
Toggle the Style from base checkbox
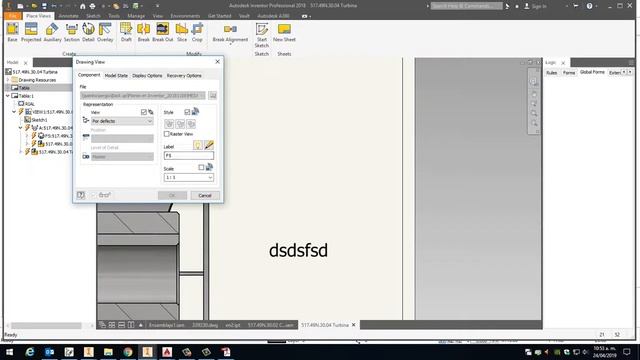coord(187,112)
